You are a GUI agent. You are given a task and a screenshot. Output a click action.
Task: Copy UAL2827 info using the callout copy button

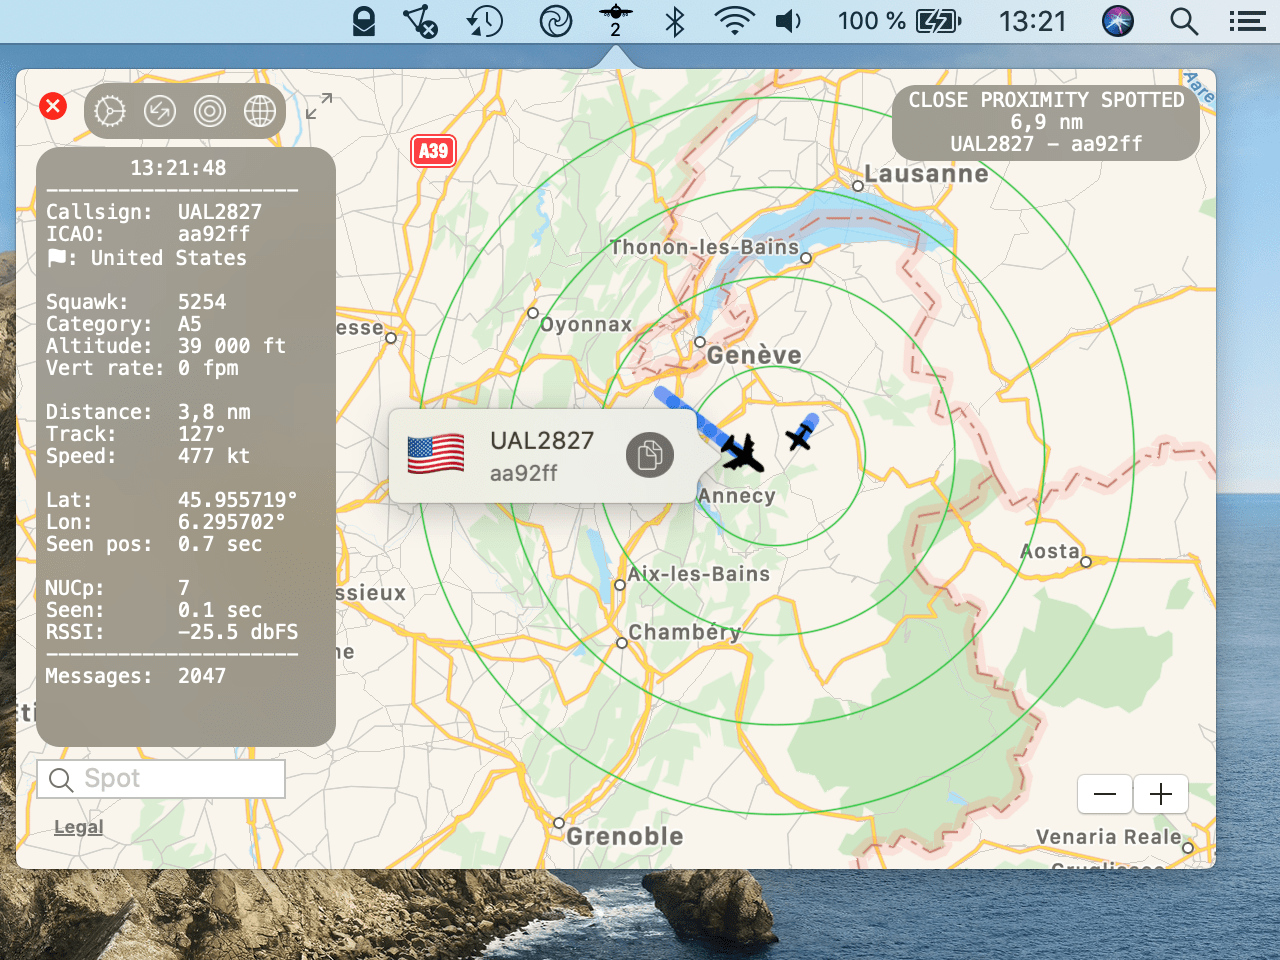(649, 455)
